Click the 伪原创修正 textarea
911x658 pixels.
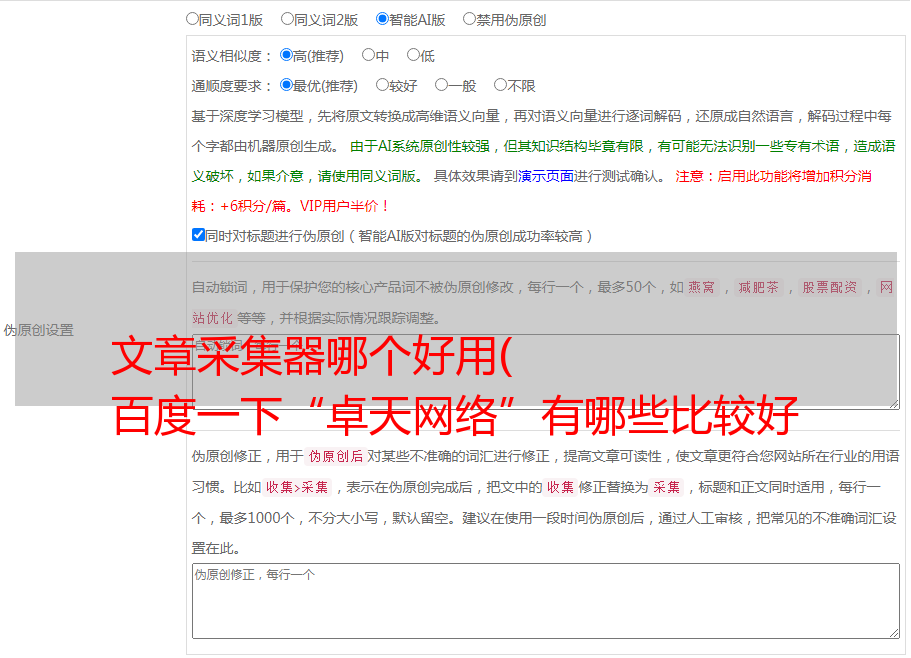[x=546, y=601]
